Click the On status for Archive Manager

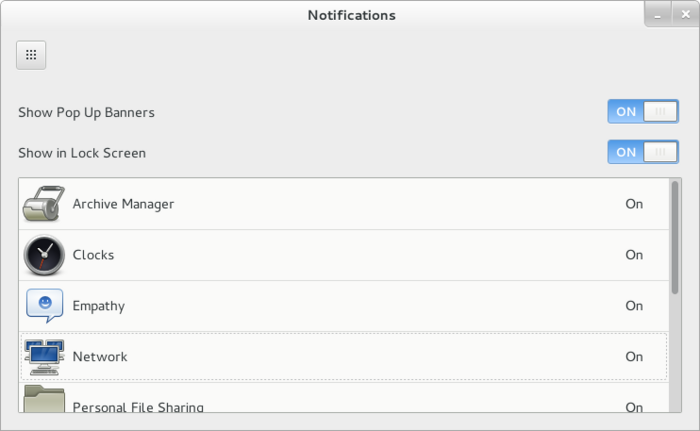[x=634, y=204]
